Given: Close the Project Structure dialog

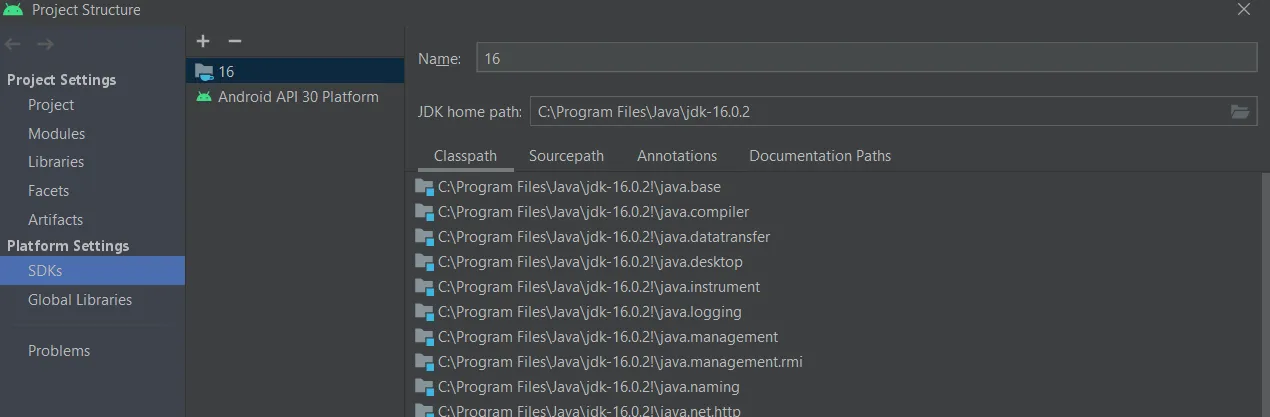Looking at the screenshot, I should pyautogui.click(x=1244, y=10).
